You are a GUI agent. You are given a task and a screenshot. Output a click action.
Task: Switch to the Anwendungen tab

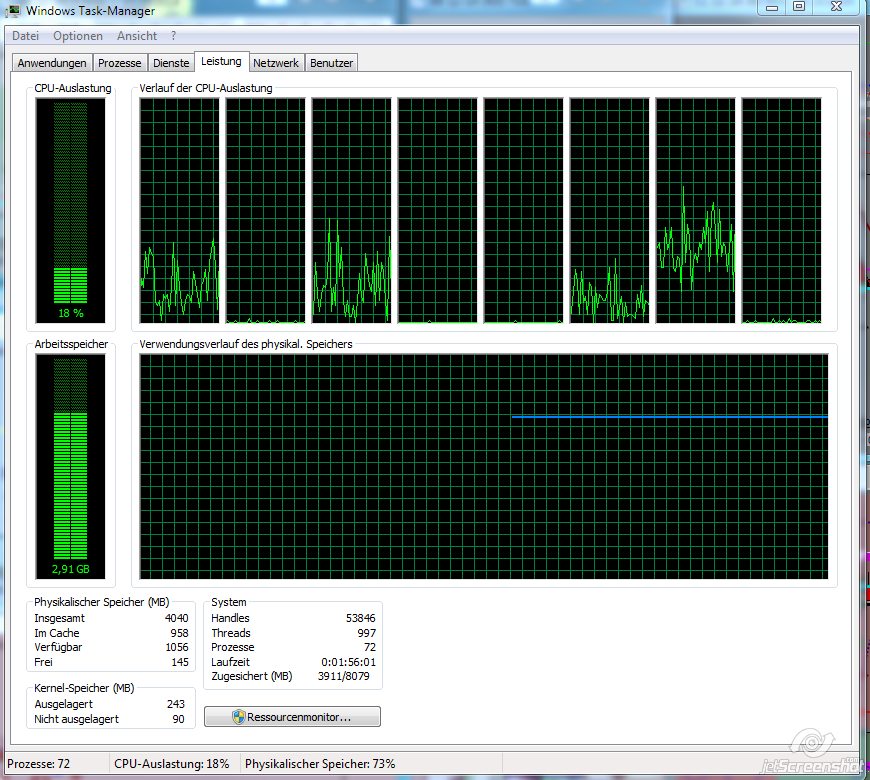52,63
